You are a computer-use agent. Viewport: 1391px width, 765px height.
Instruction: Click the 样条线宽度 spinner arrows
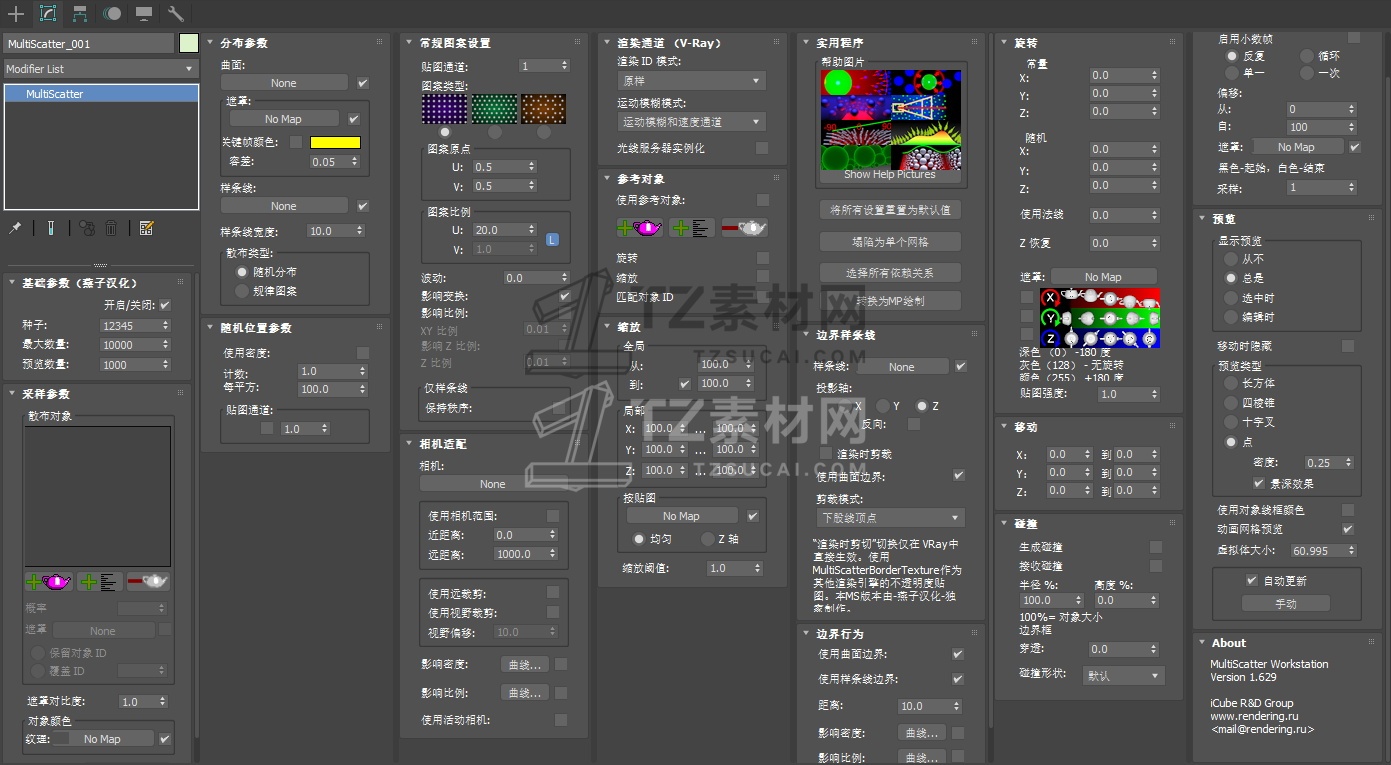(359, 231)
